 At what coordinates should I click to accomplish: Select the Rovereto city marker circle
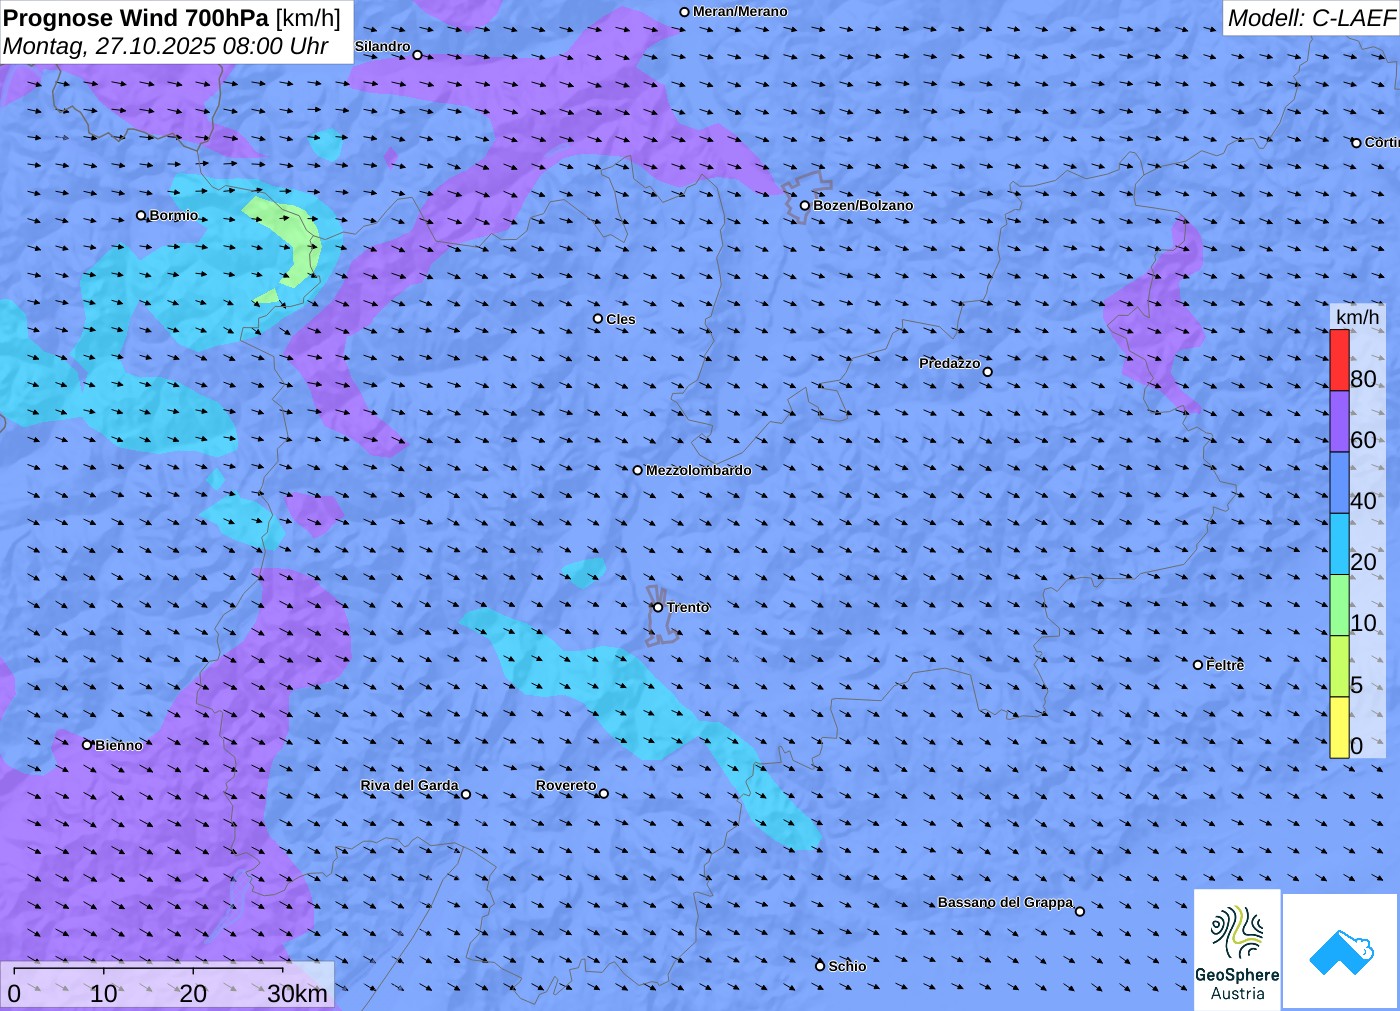pos(603,794)
